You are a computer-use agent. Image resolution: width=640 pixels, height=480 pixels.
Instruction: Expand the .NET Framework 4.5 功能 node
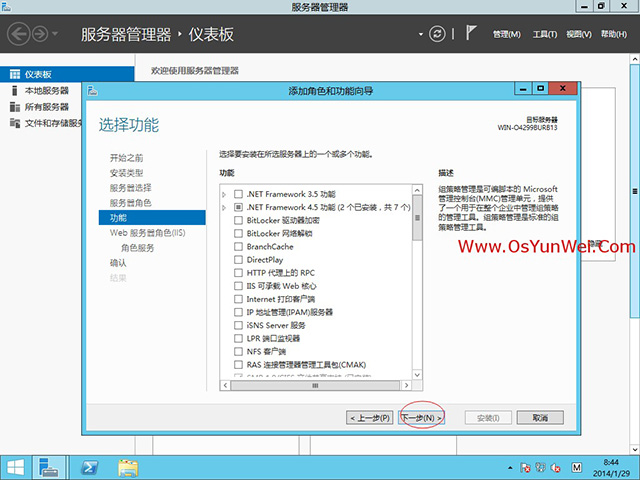pos(224,207)
